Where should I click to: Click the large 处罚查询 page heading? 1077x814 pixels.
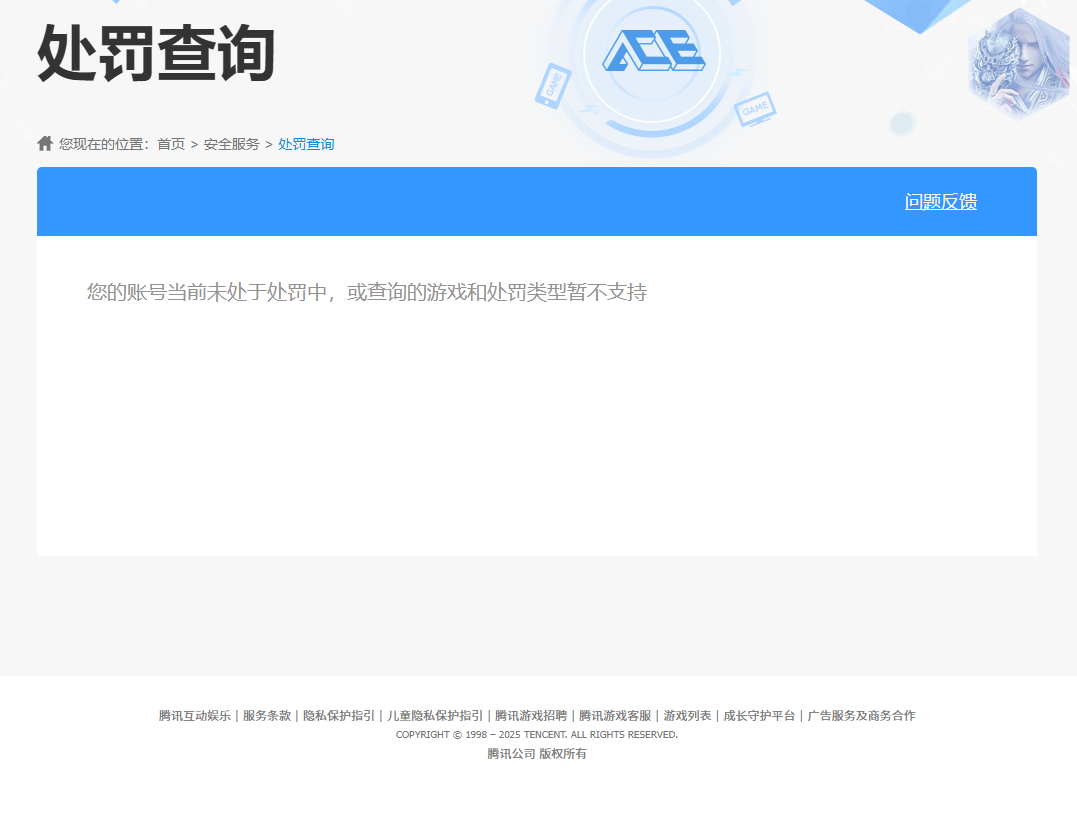(x=156, y=54)
